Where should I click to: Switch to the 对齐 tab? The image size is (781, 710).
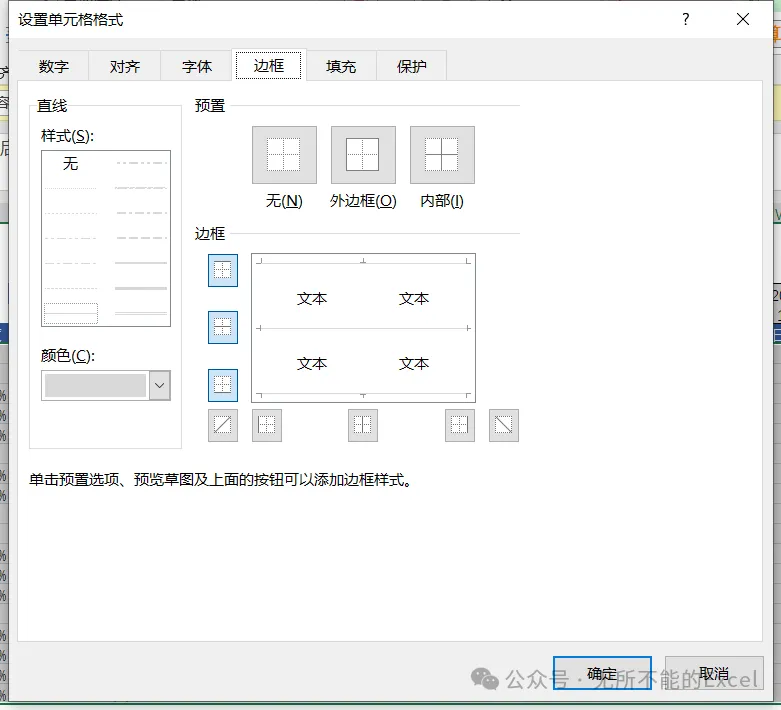coord(125,66)
